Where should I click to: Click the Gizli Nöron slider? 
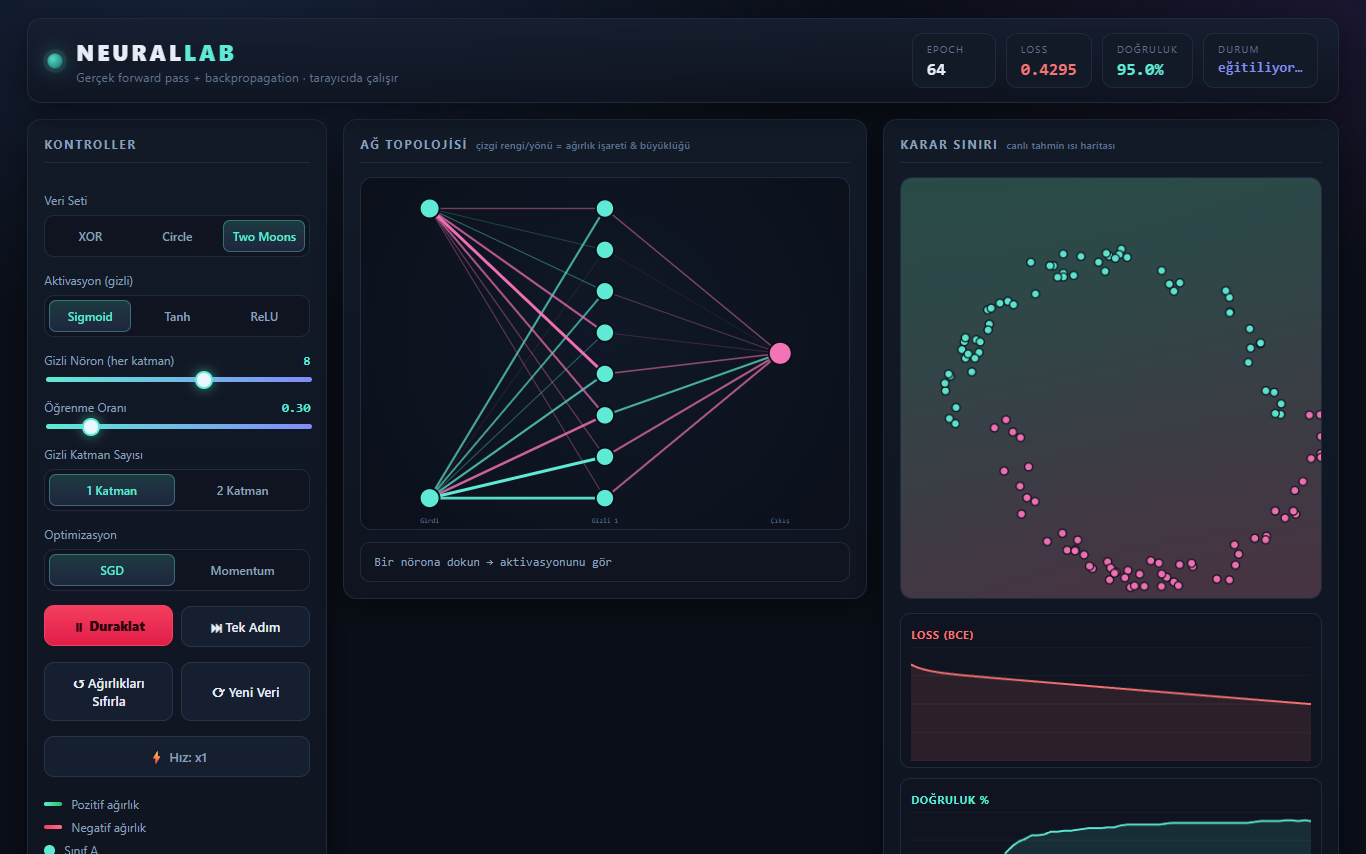click(x=178, y=380)
